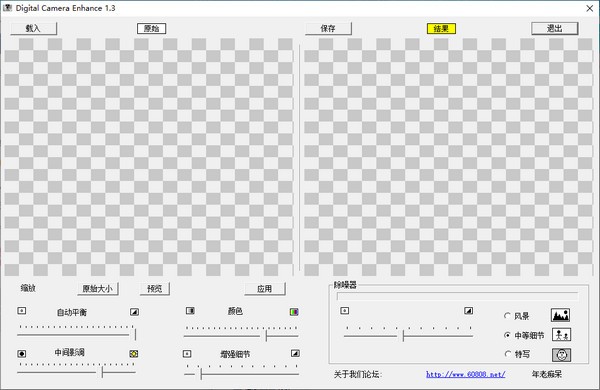This screenshot has width=600, height=390.
Task: Click the small square icon in 除噪器 panel
Action: pyautogui.click(x=345, y=311)
